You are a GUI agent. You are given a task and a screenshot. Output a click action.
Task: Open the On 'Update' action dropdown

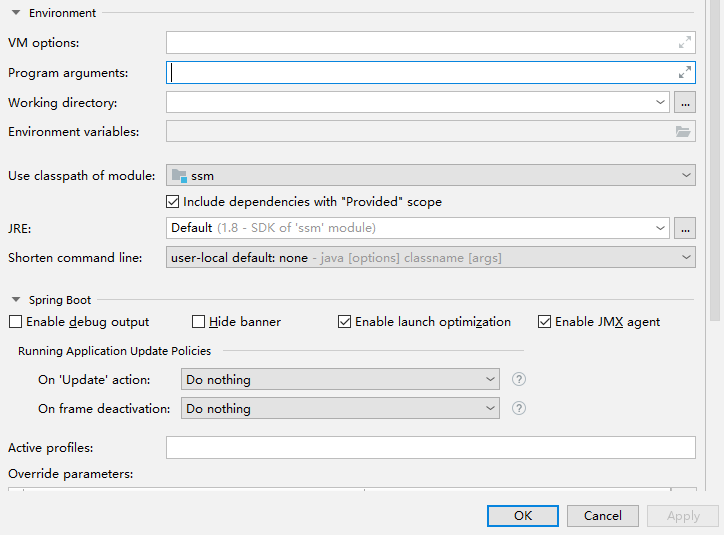(x=340, y=379)
